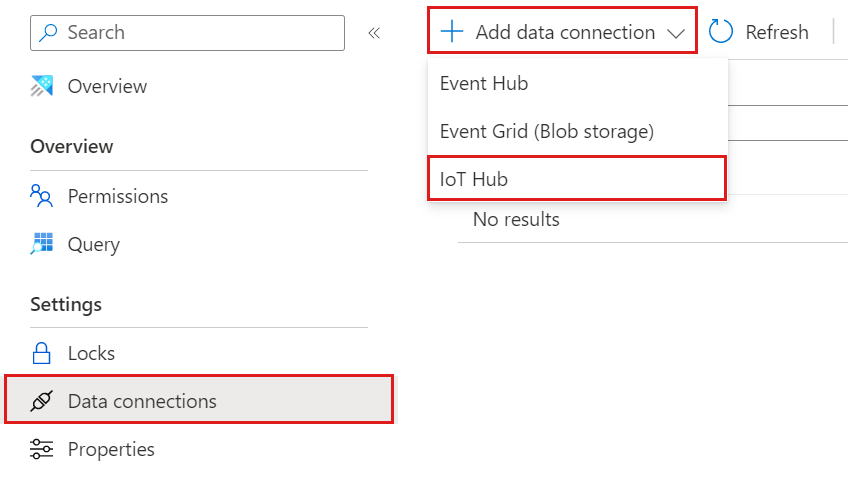Select Event Grid (Blob storage) option
The height and width of the screenshot is (480, 848).
tap(546, 131)
